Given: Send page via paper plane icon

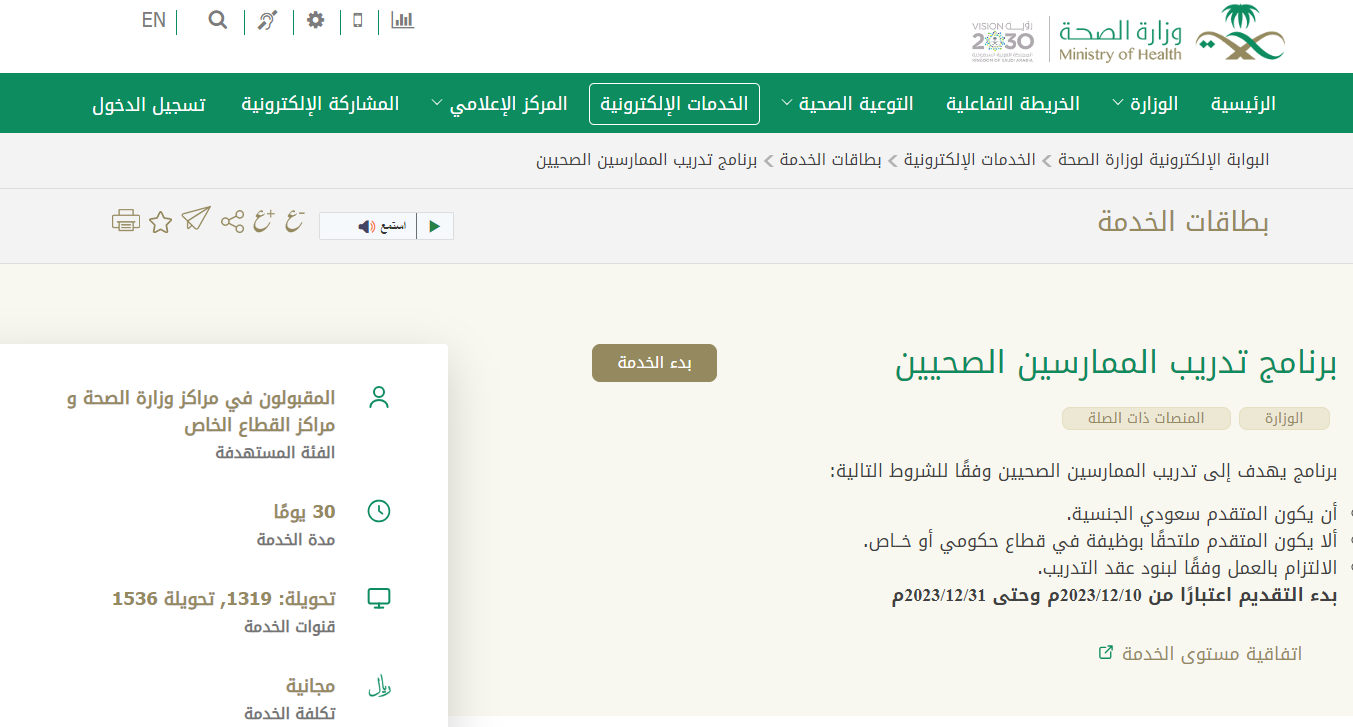Looking at the screenshot, I should (x=196, y=219).
